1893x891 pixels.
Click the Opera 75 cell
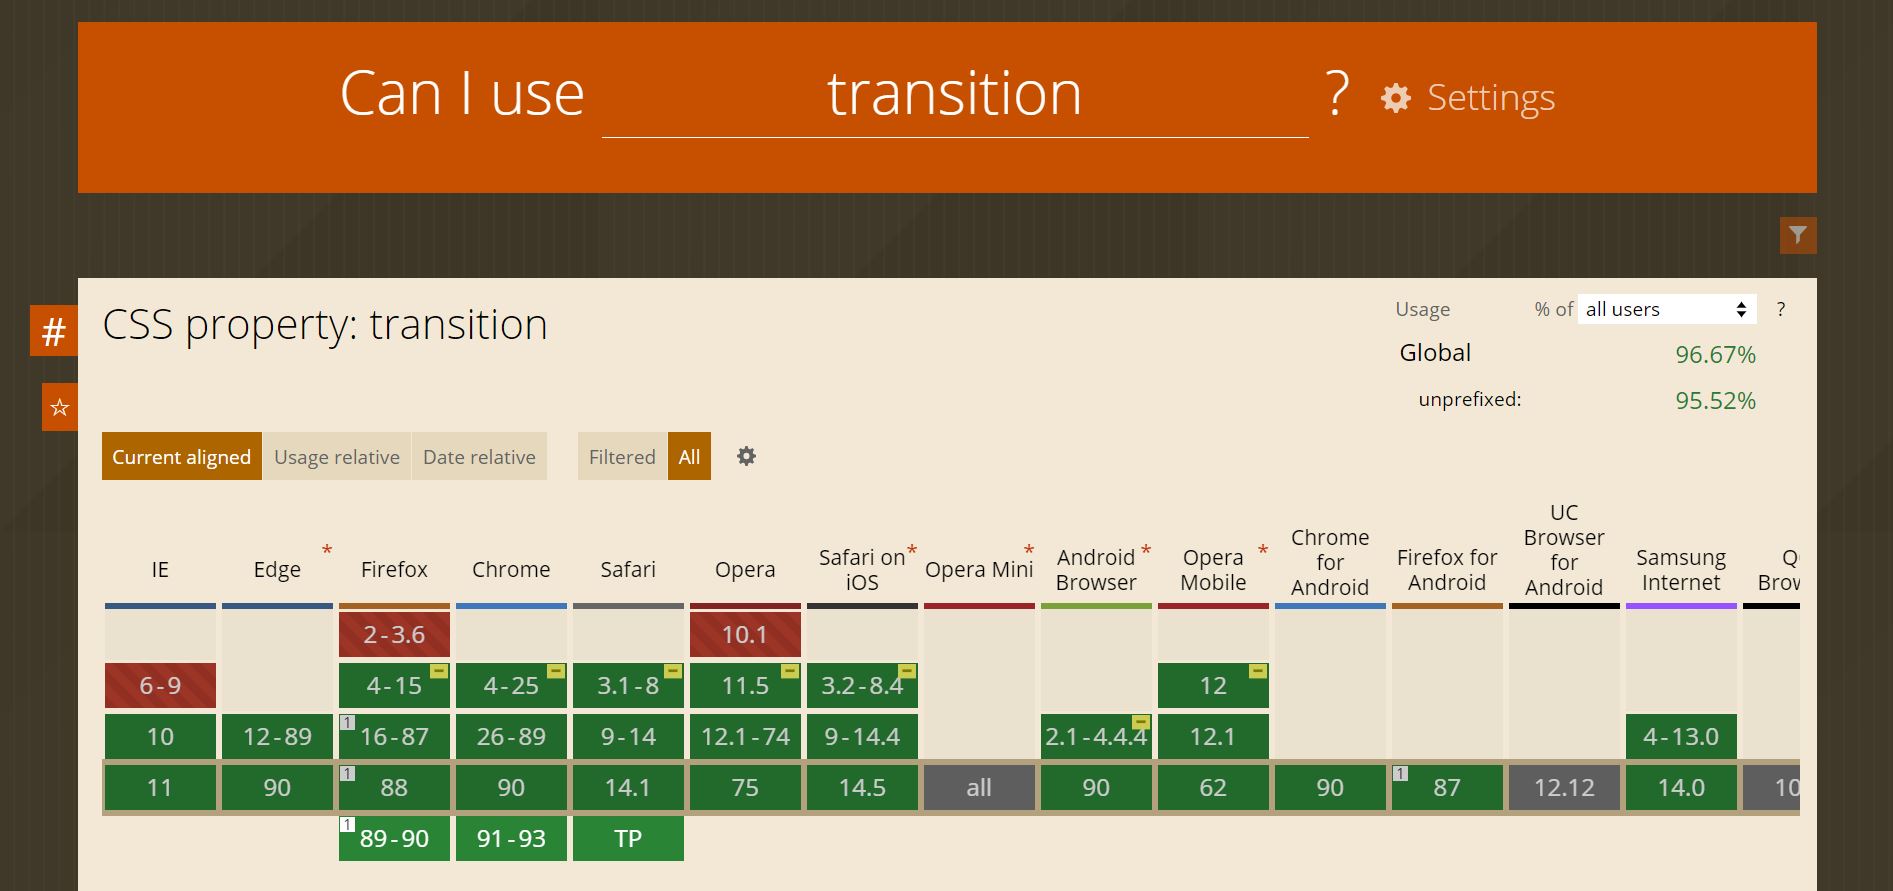coord(745,787)
